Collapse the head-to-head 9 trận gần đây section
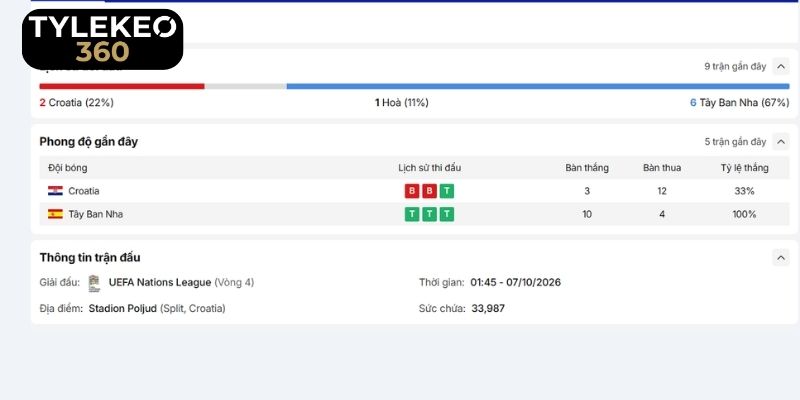Screen dimensions: 800x400 781,66
